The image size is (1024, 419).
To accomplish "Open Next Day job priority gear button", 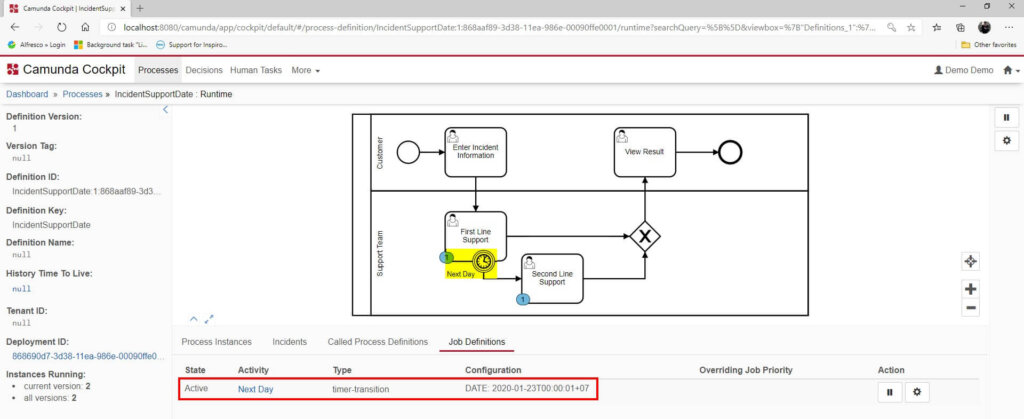I will click(917, 392).
